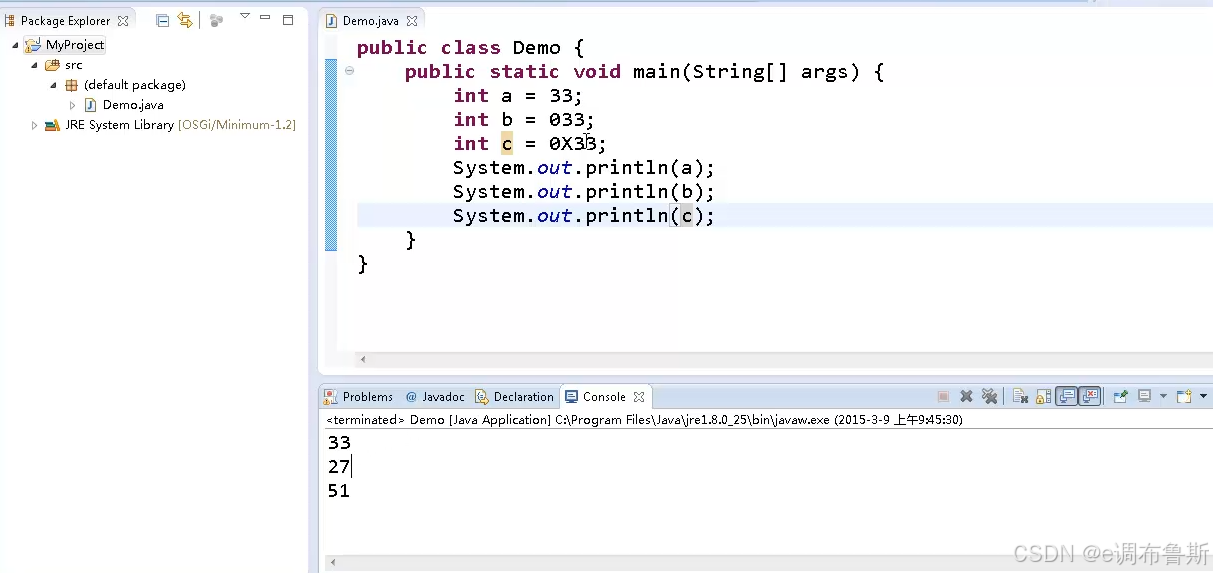This screenshot has height=573, width=1213.
Task: Click the MyProject project folder icon
Action: click(32, 45)
